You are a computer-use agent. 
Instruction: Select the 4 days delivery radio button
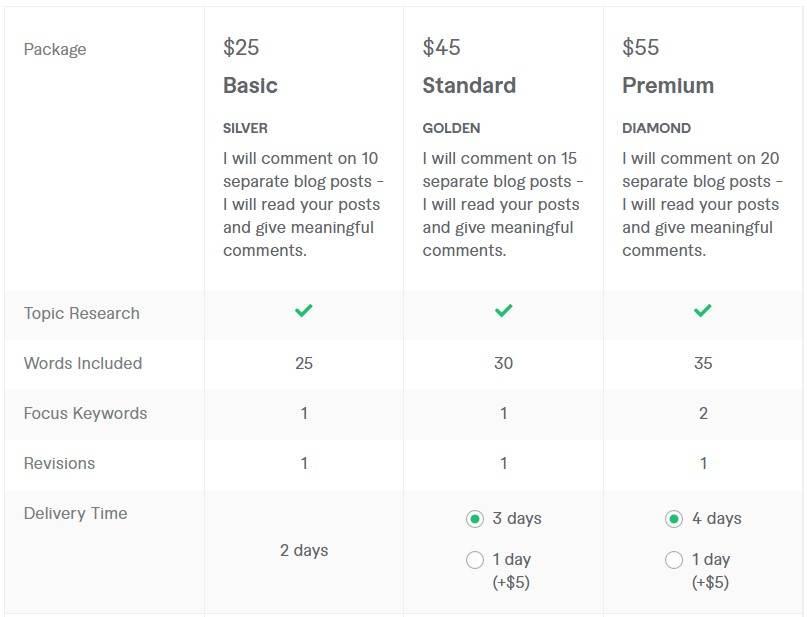(x=675, y=519)
